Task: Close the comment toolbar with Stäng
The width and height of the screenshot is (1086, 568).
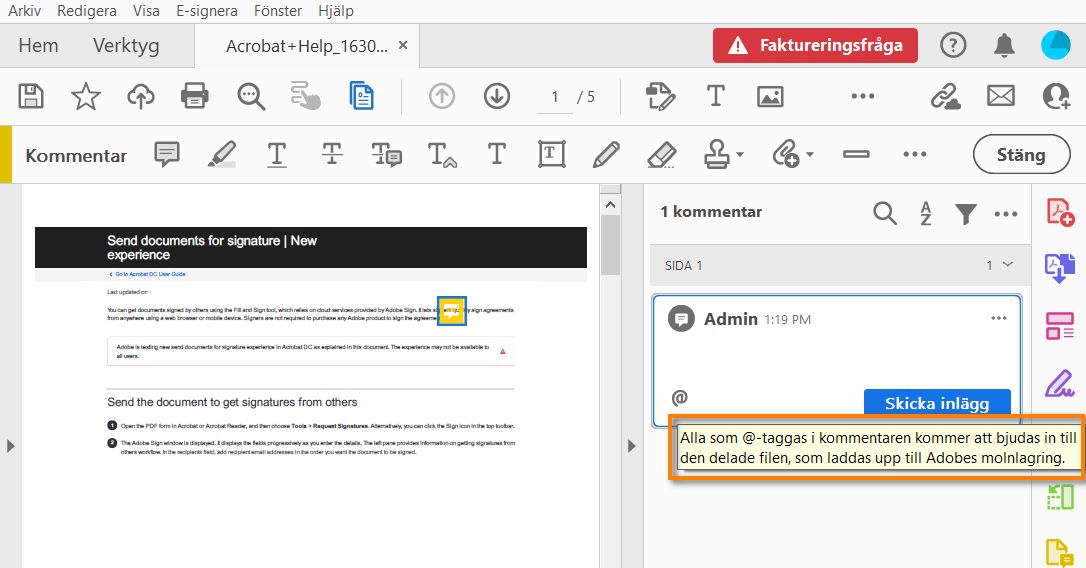Action: pyautogui.click(x=1022, y=154)
